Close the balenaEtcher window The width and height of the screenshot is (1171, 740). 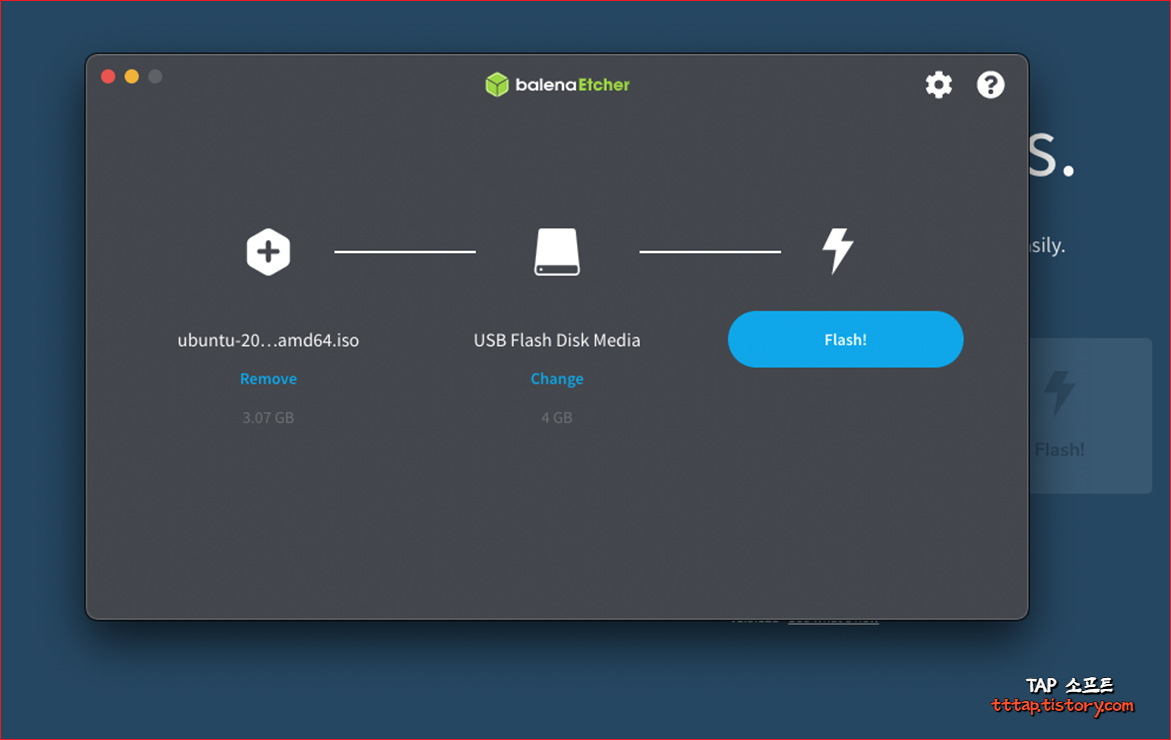108,76
